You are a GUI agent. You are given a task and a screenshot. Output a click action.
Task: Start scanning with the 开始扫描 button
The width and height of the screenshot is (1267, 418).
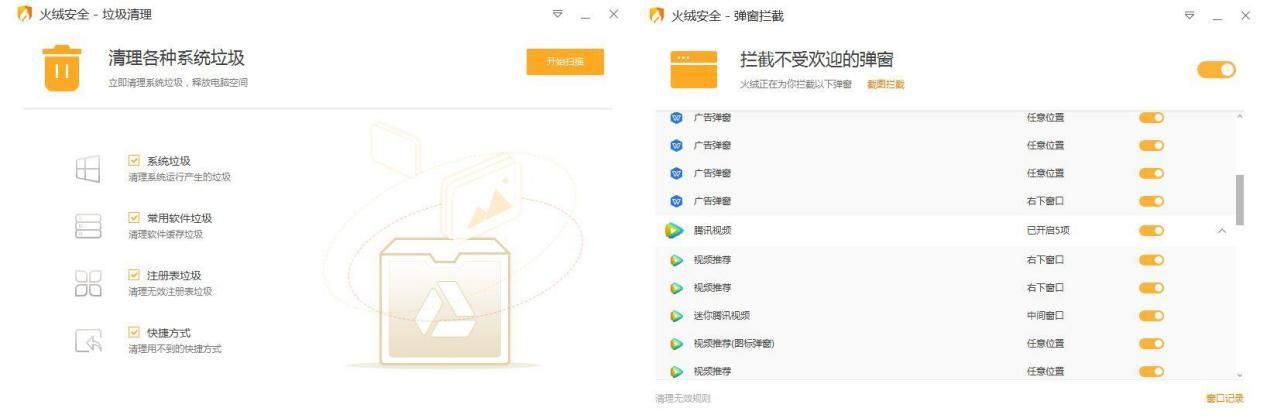tap(565, 61)
